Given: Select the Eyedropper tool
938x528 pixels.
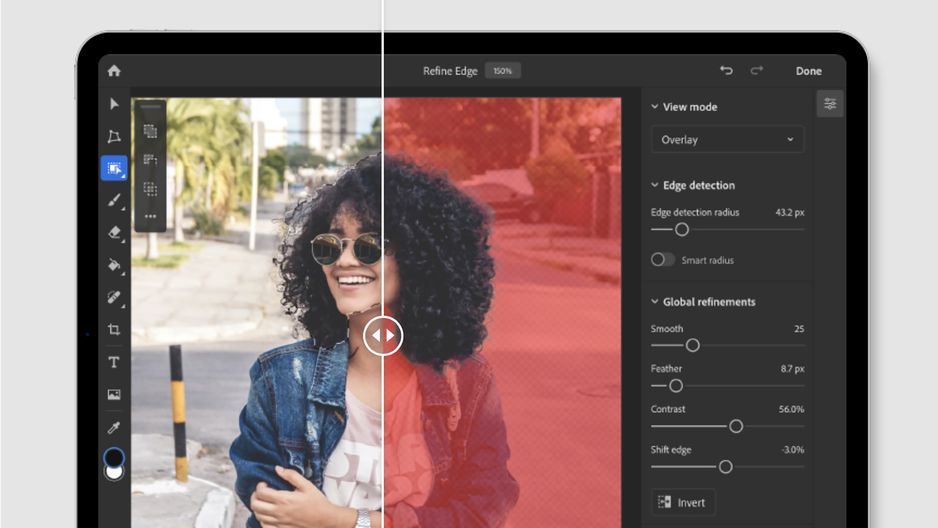Looking at the screenshot, I should pyautogui.click(x=114, y=427).
